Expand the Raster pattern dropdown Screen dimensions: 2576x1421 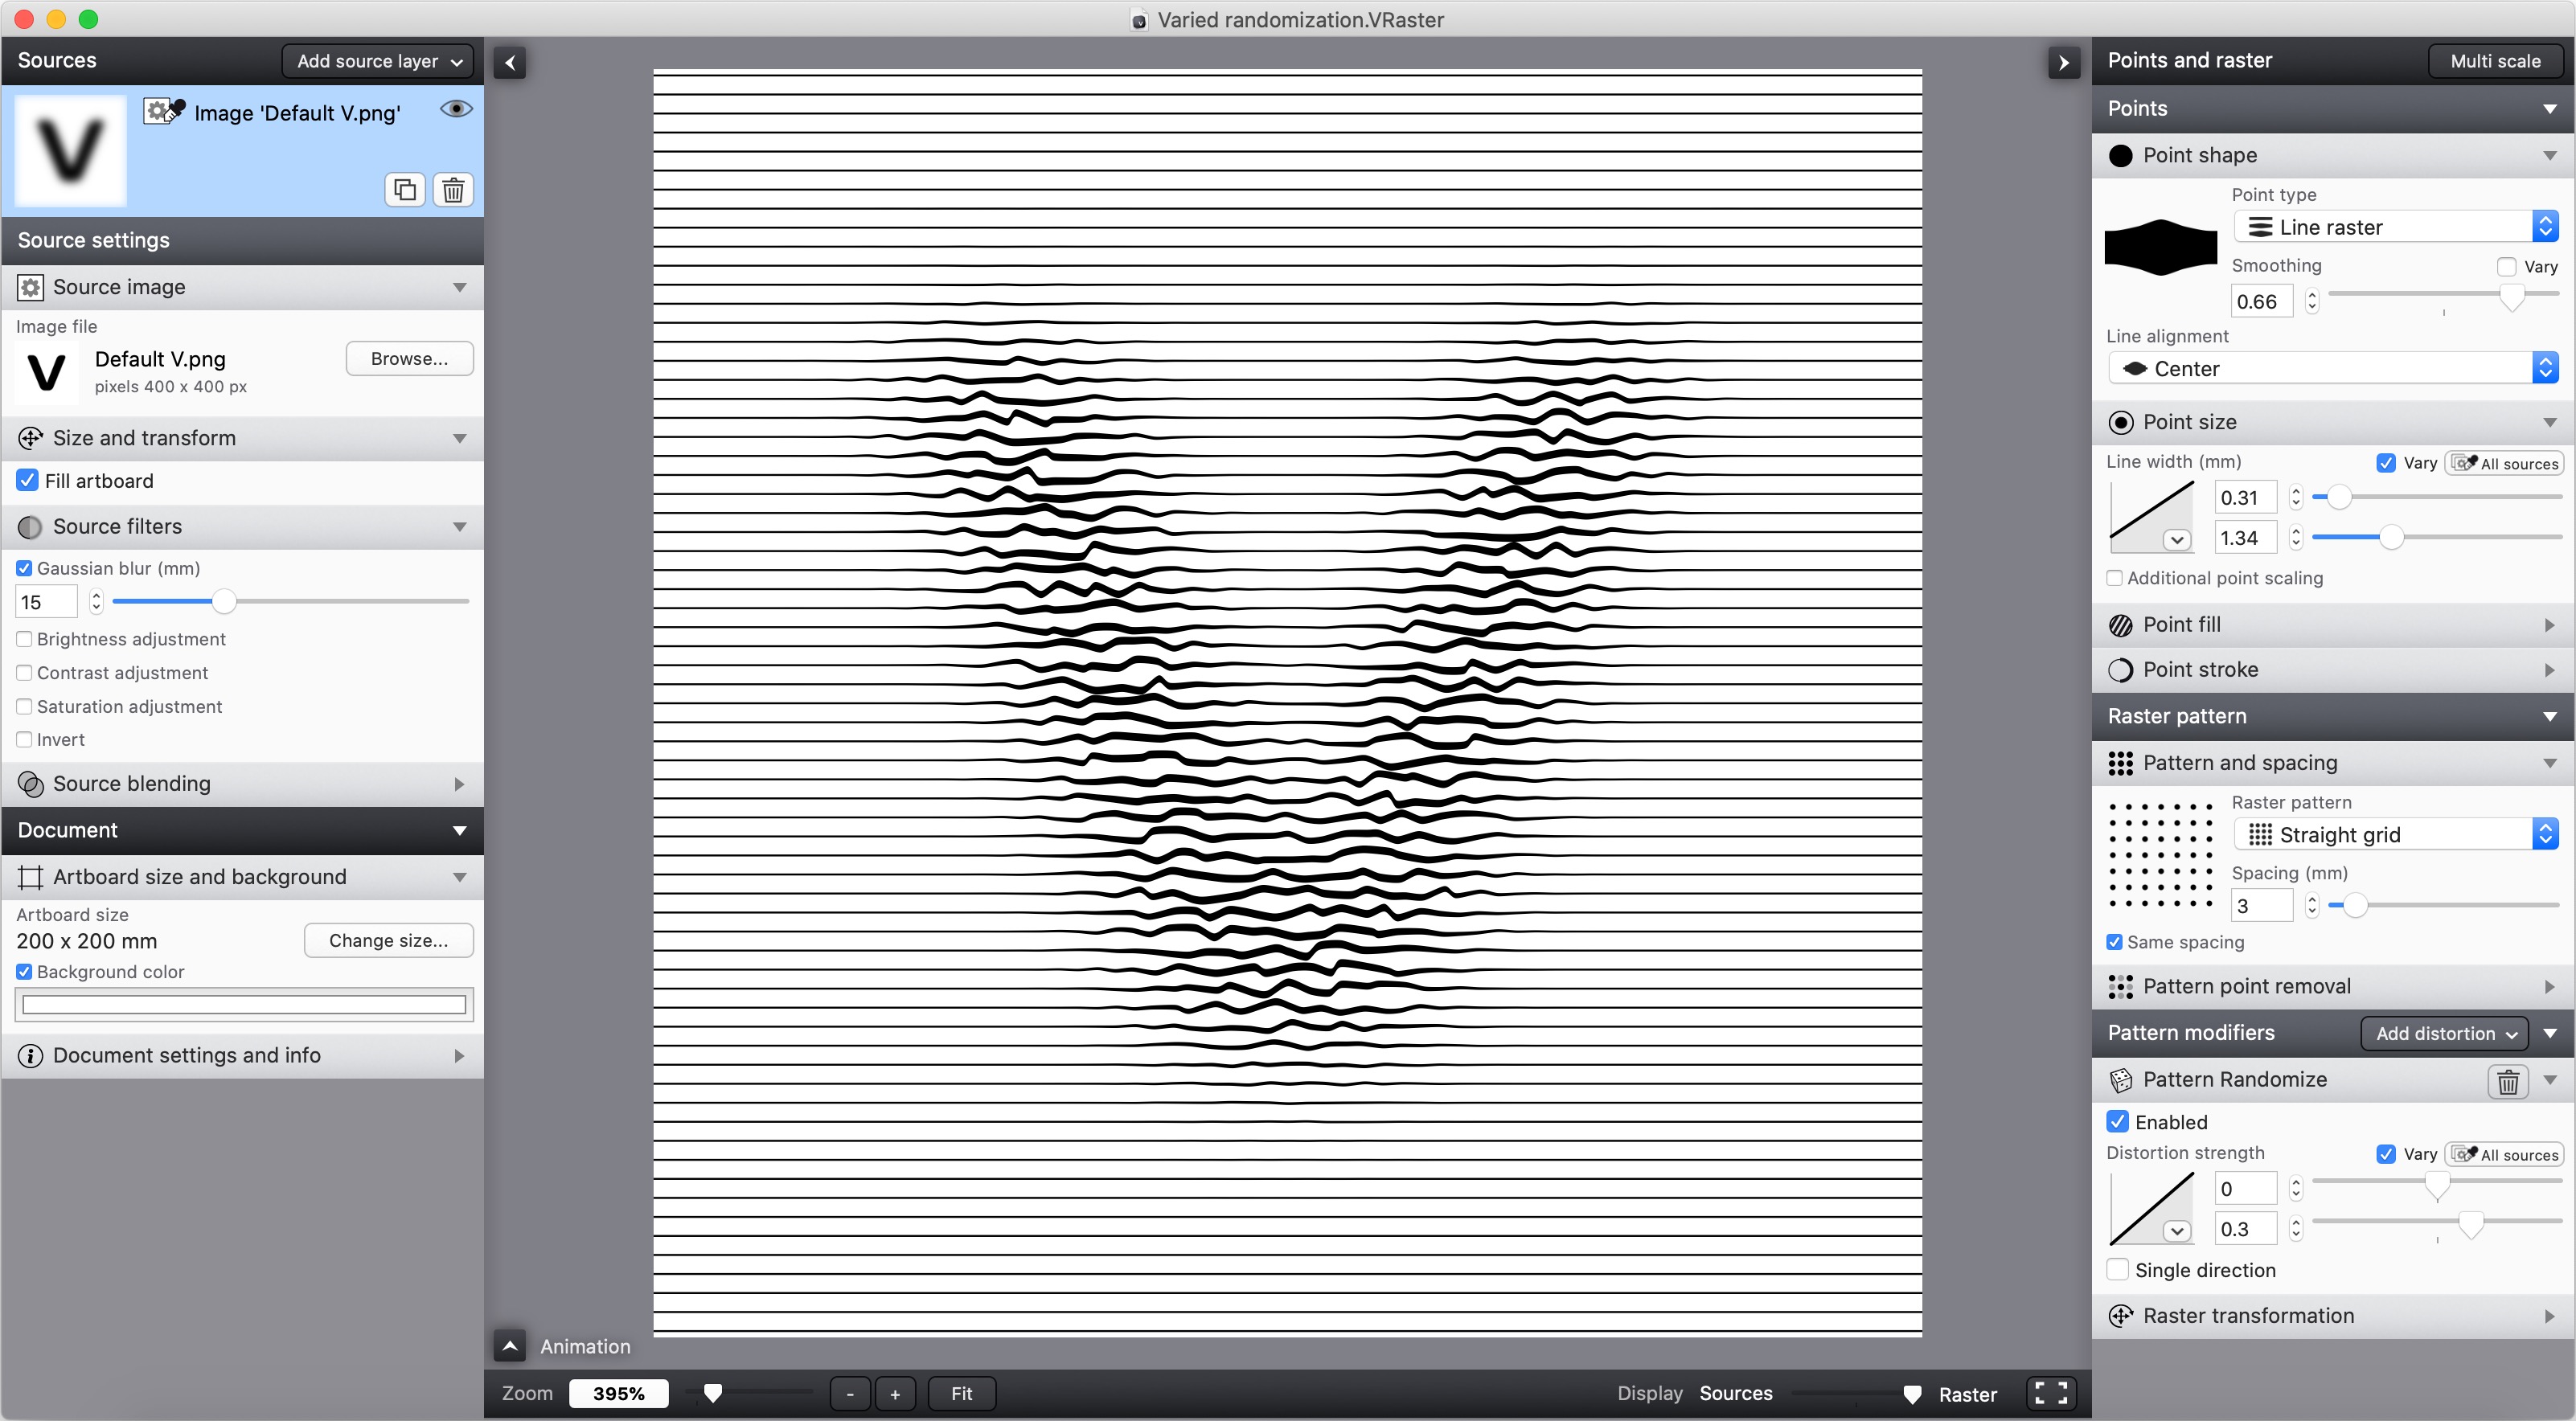pos(2390,833)
